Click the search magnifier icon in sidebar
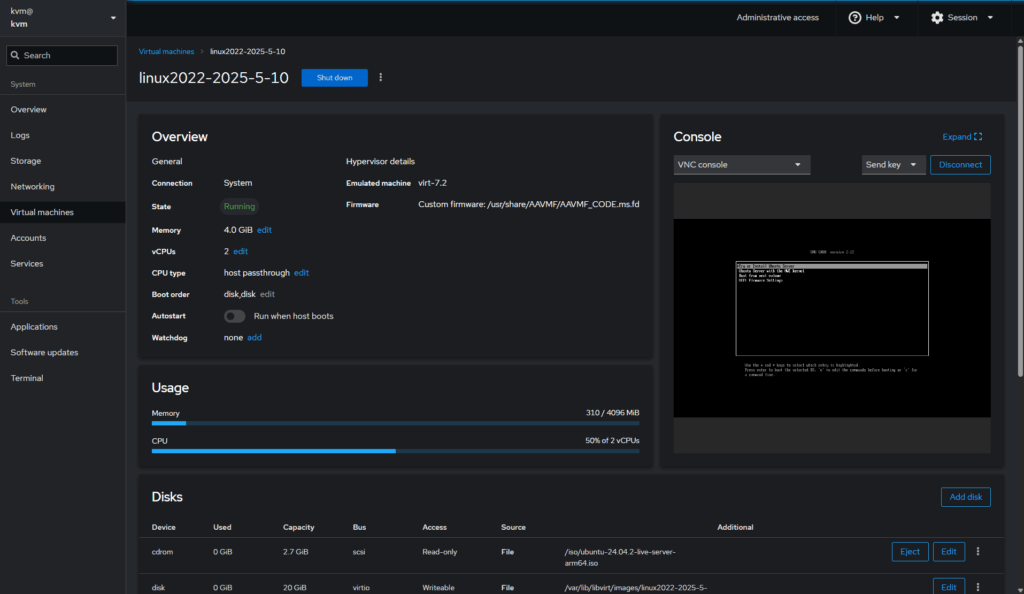 14,55
